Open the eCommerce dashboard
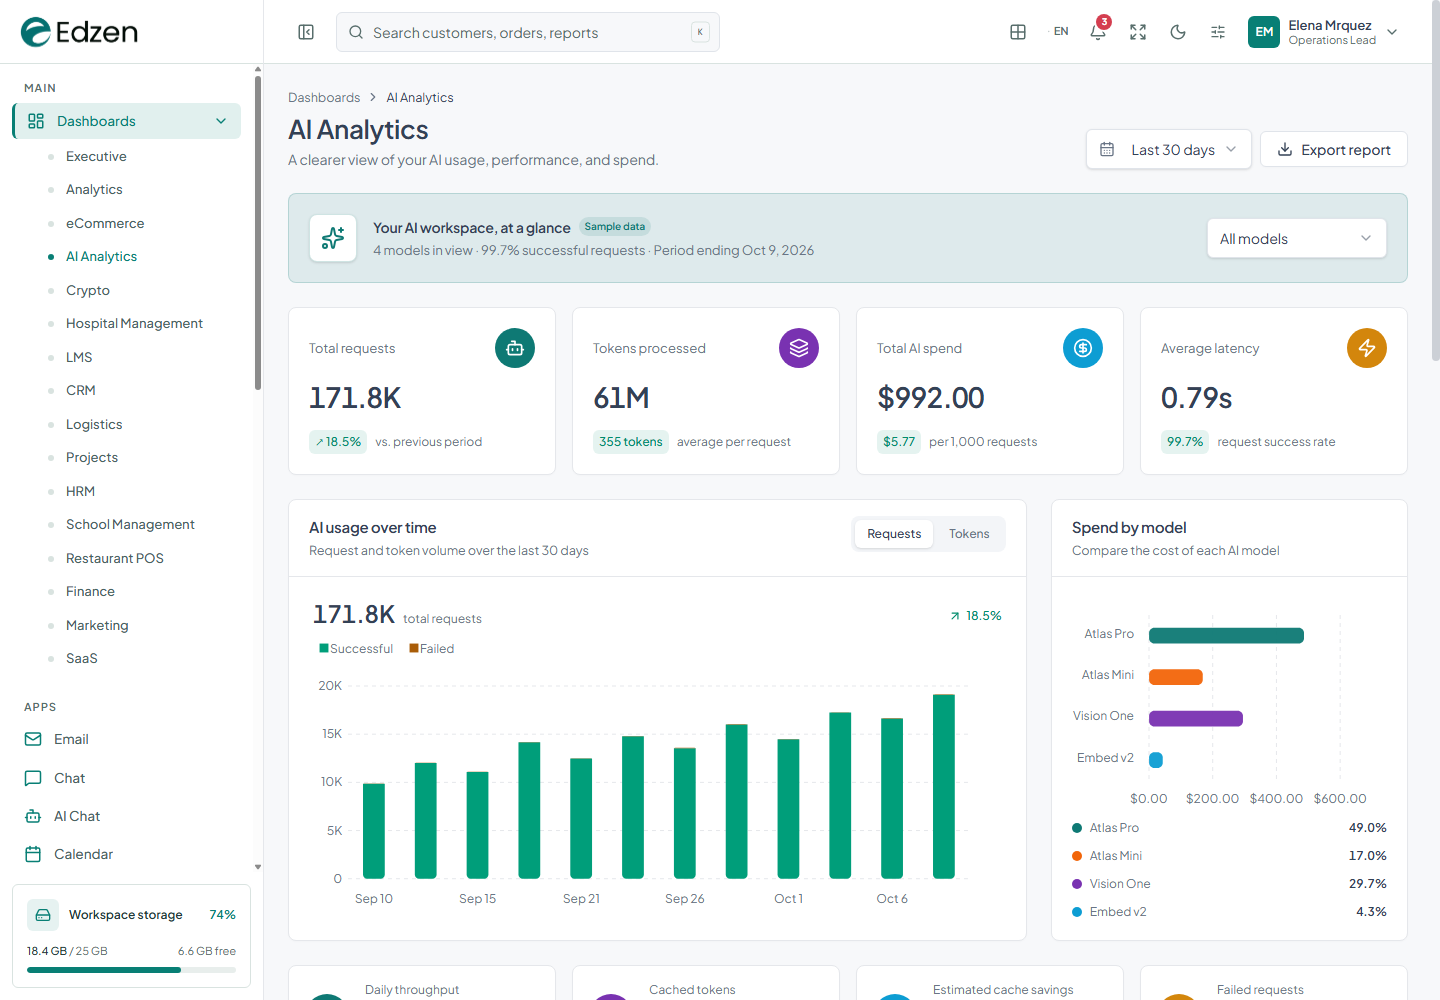Image resolution: width=1440 pixels, height=1000 pixels. pos(105,223)
